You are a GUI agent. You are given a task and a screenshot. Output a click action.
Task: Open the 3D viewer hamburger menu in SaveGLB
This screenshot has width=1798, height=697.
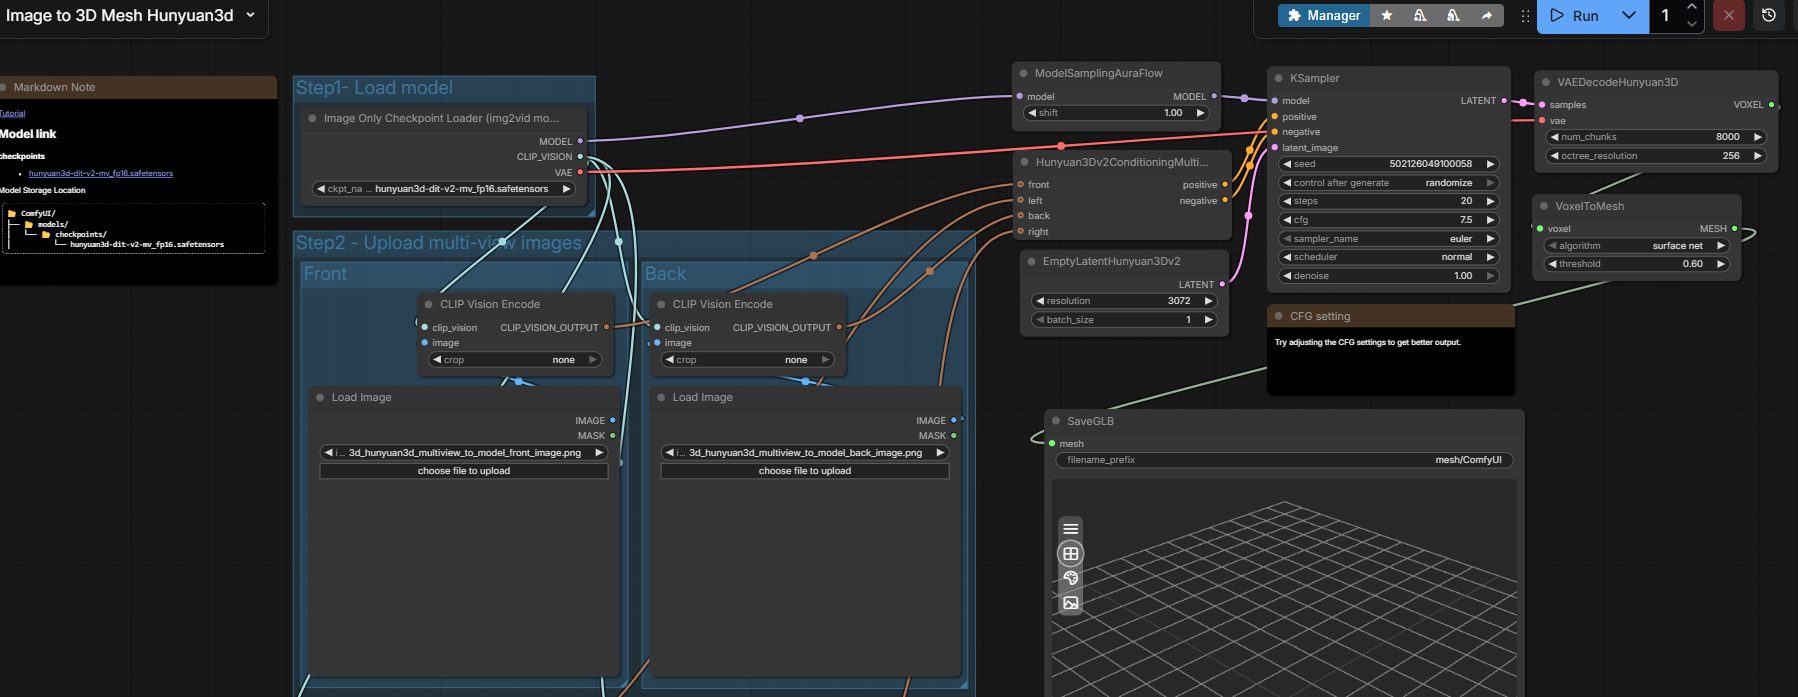(x=1071, y=529)
